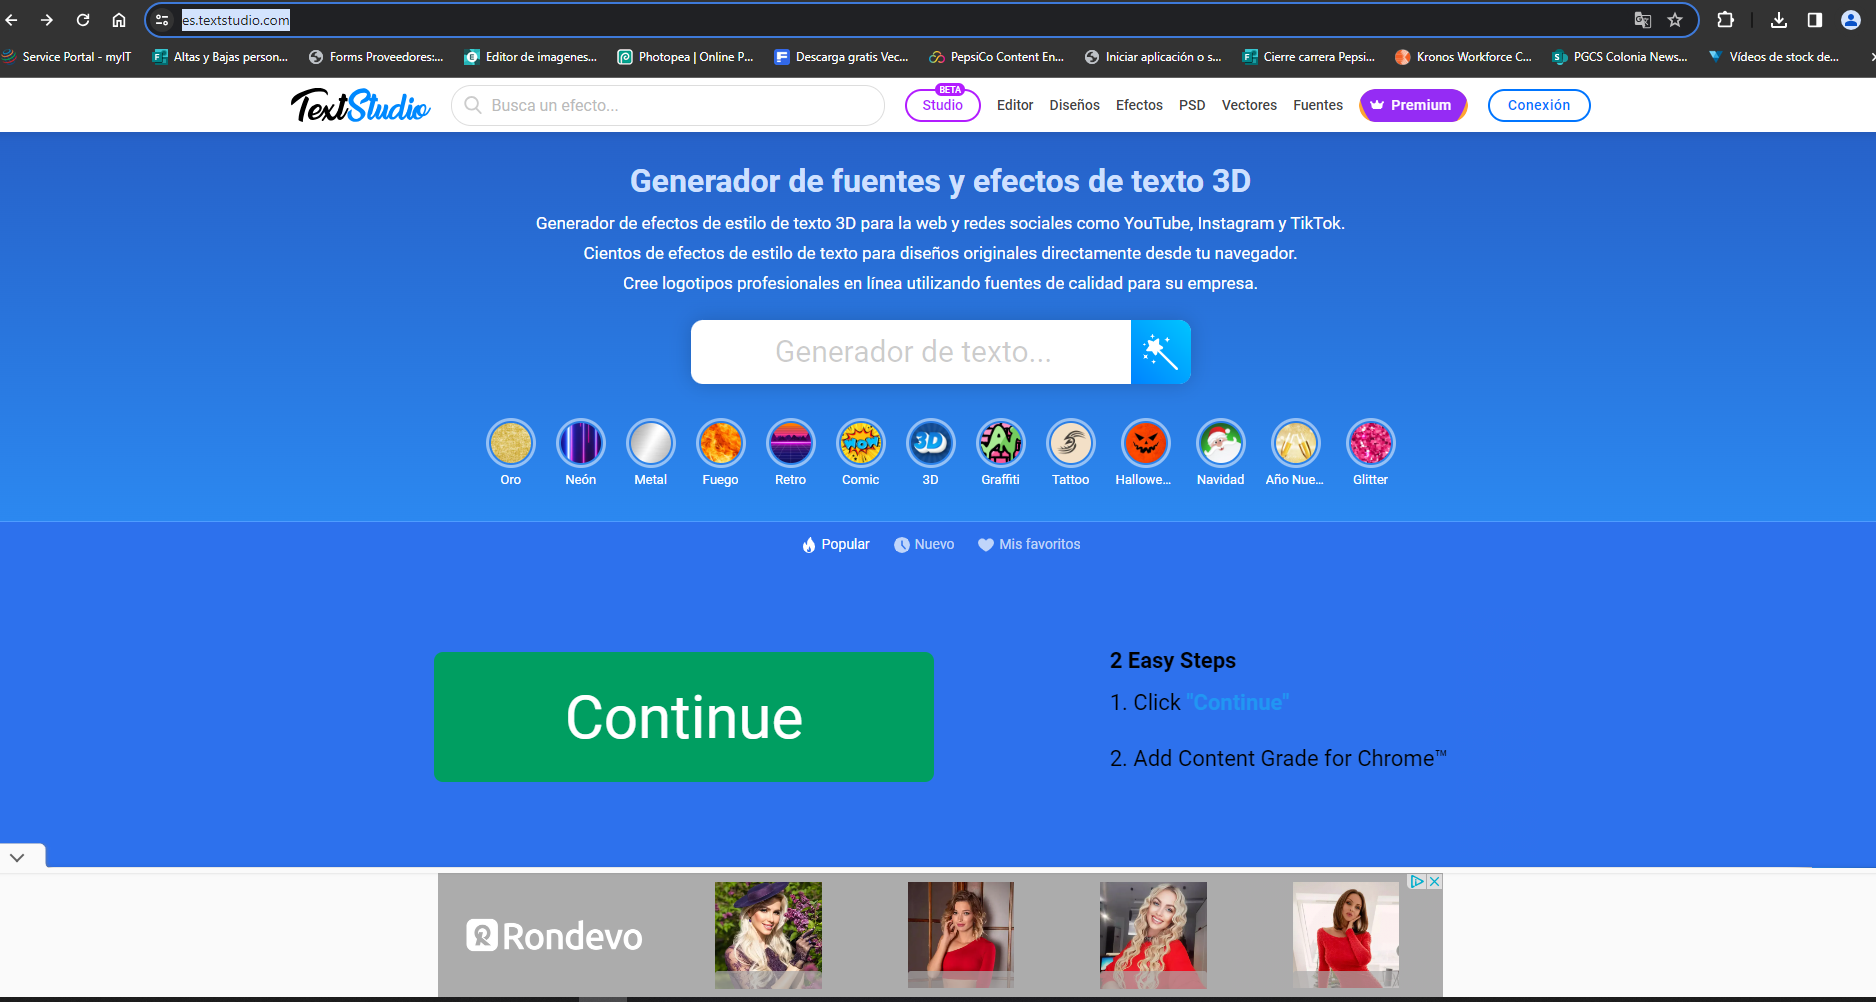
Task: Select the Graffiti style icon
Action: coord(1000,443)
